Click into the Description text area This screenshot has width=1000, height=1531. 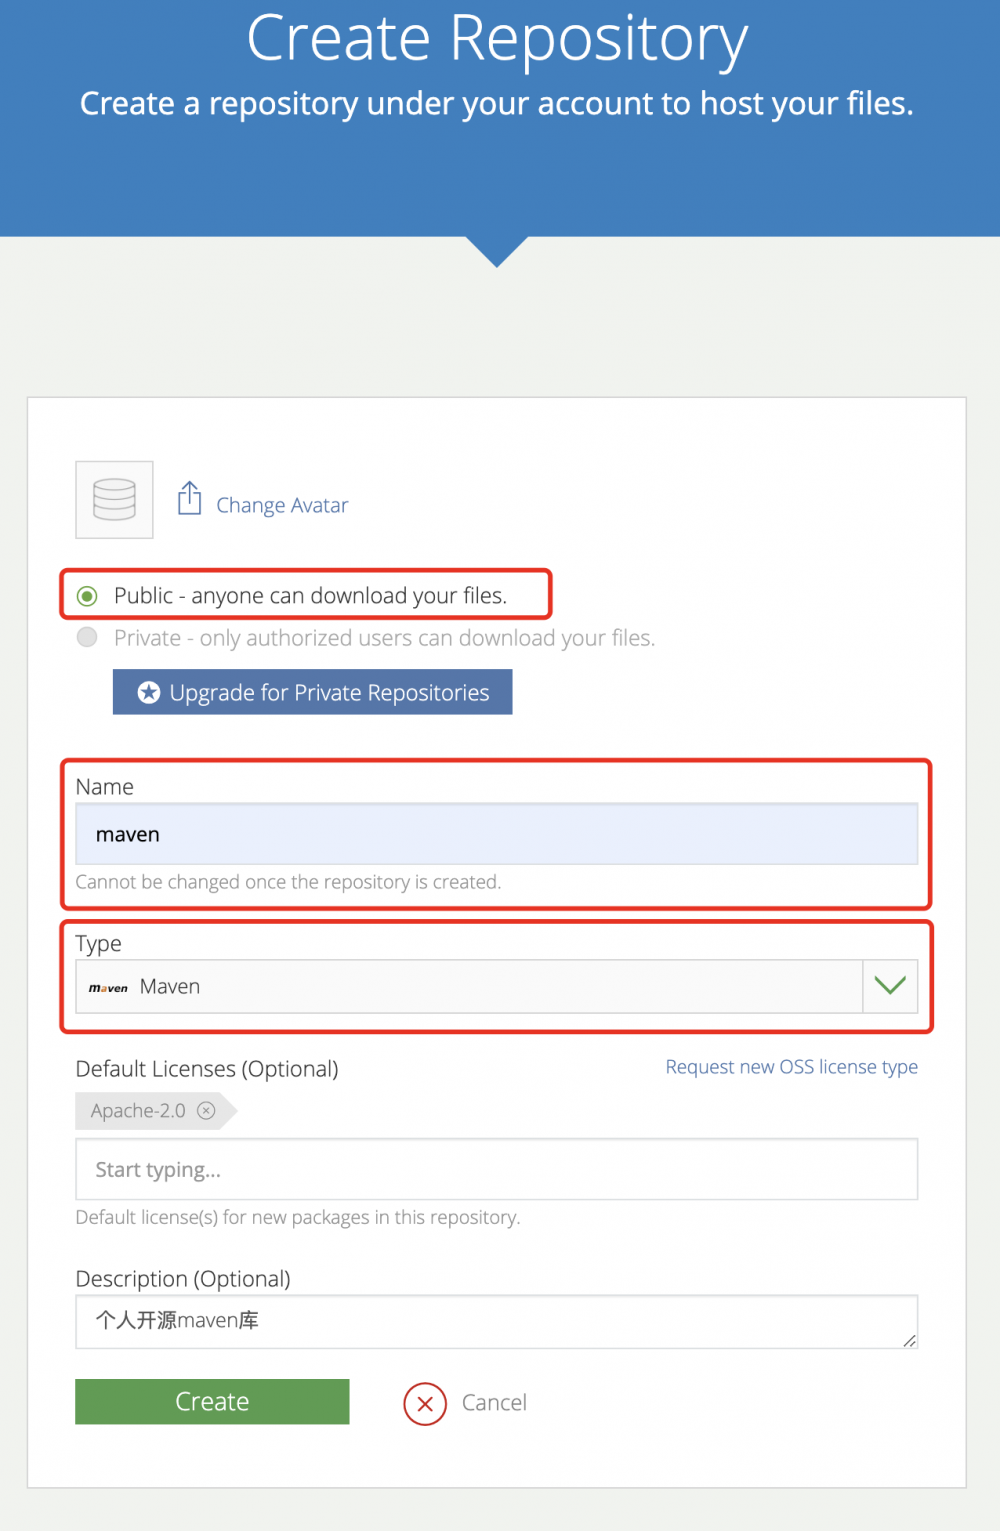click(496, 1321)
